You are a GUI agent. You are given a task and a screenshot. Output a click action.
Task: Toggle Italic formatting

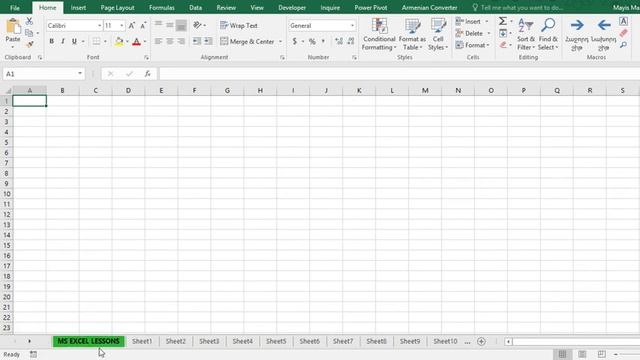pos(63,41)
